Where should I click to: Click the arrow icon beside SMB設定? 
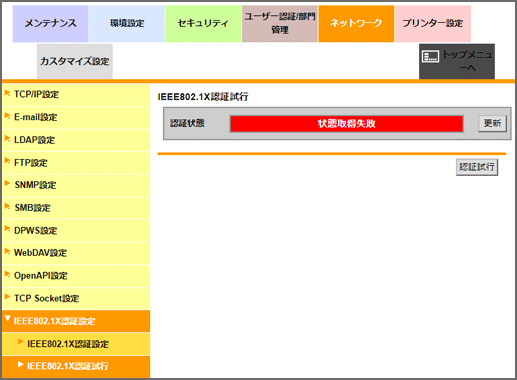(7, 206)
